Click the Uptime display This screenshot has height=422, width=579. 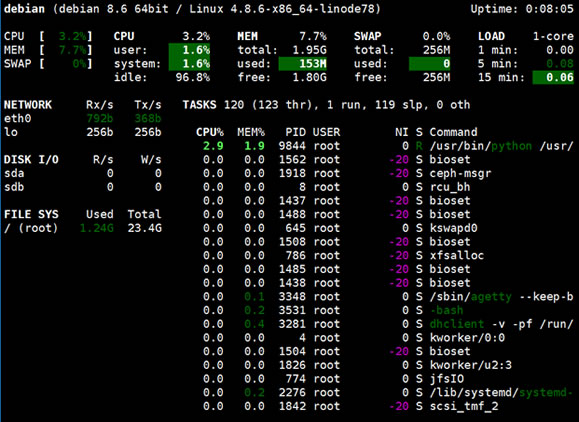point(522,9)
